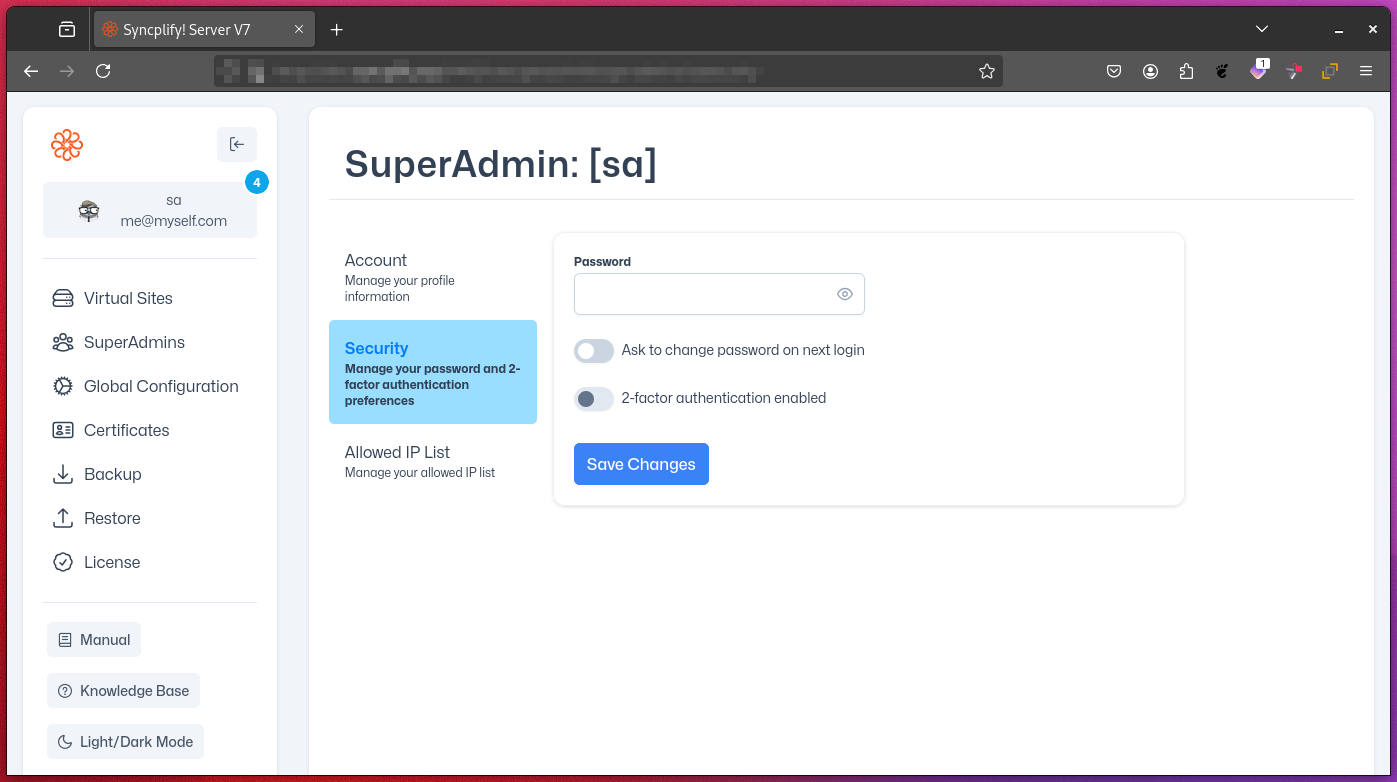Select the Backup download icon
1397x782 pixels.
[62, 474]
